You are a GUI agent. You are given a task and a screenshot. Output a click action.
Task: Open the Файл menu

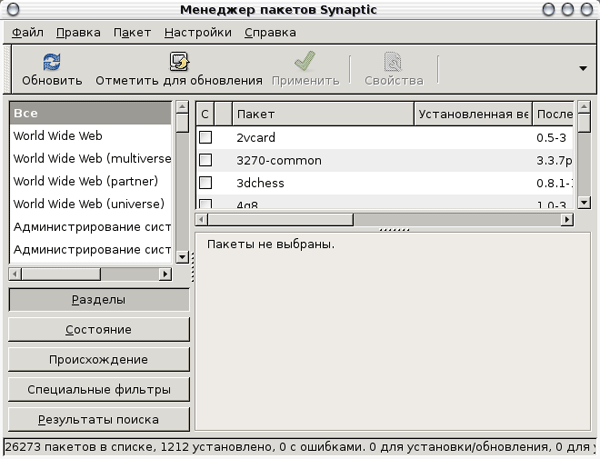coord(27,32)
